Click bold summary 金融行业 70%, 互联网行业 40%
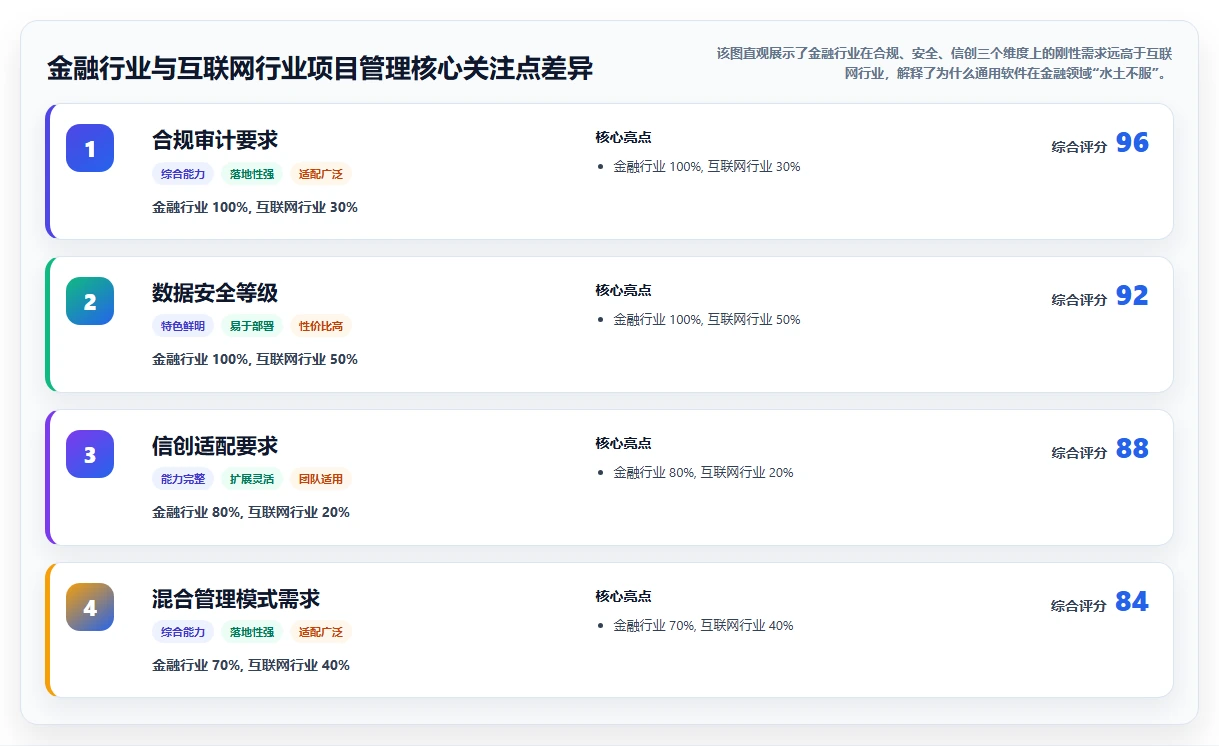Screen dimensions: 1219x746 (x=251, y=665)
